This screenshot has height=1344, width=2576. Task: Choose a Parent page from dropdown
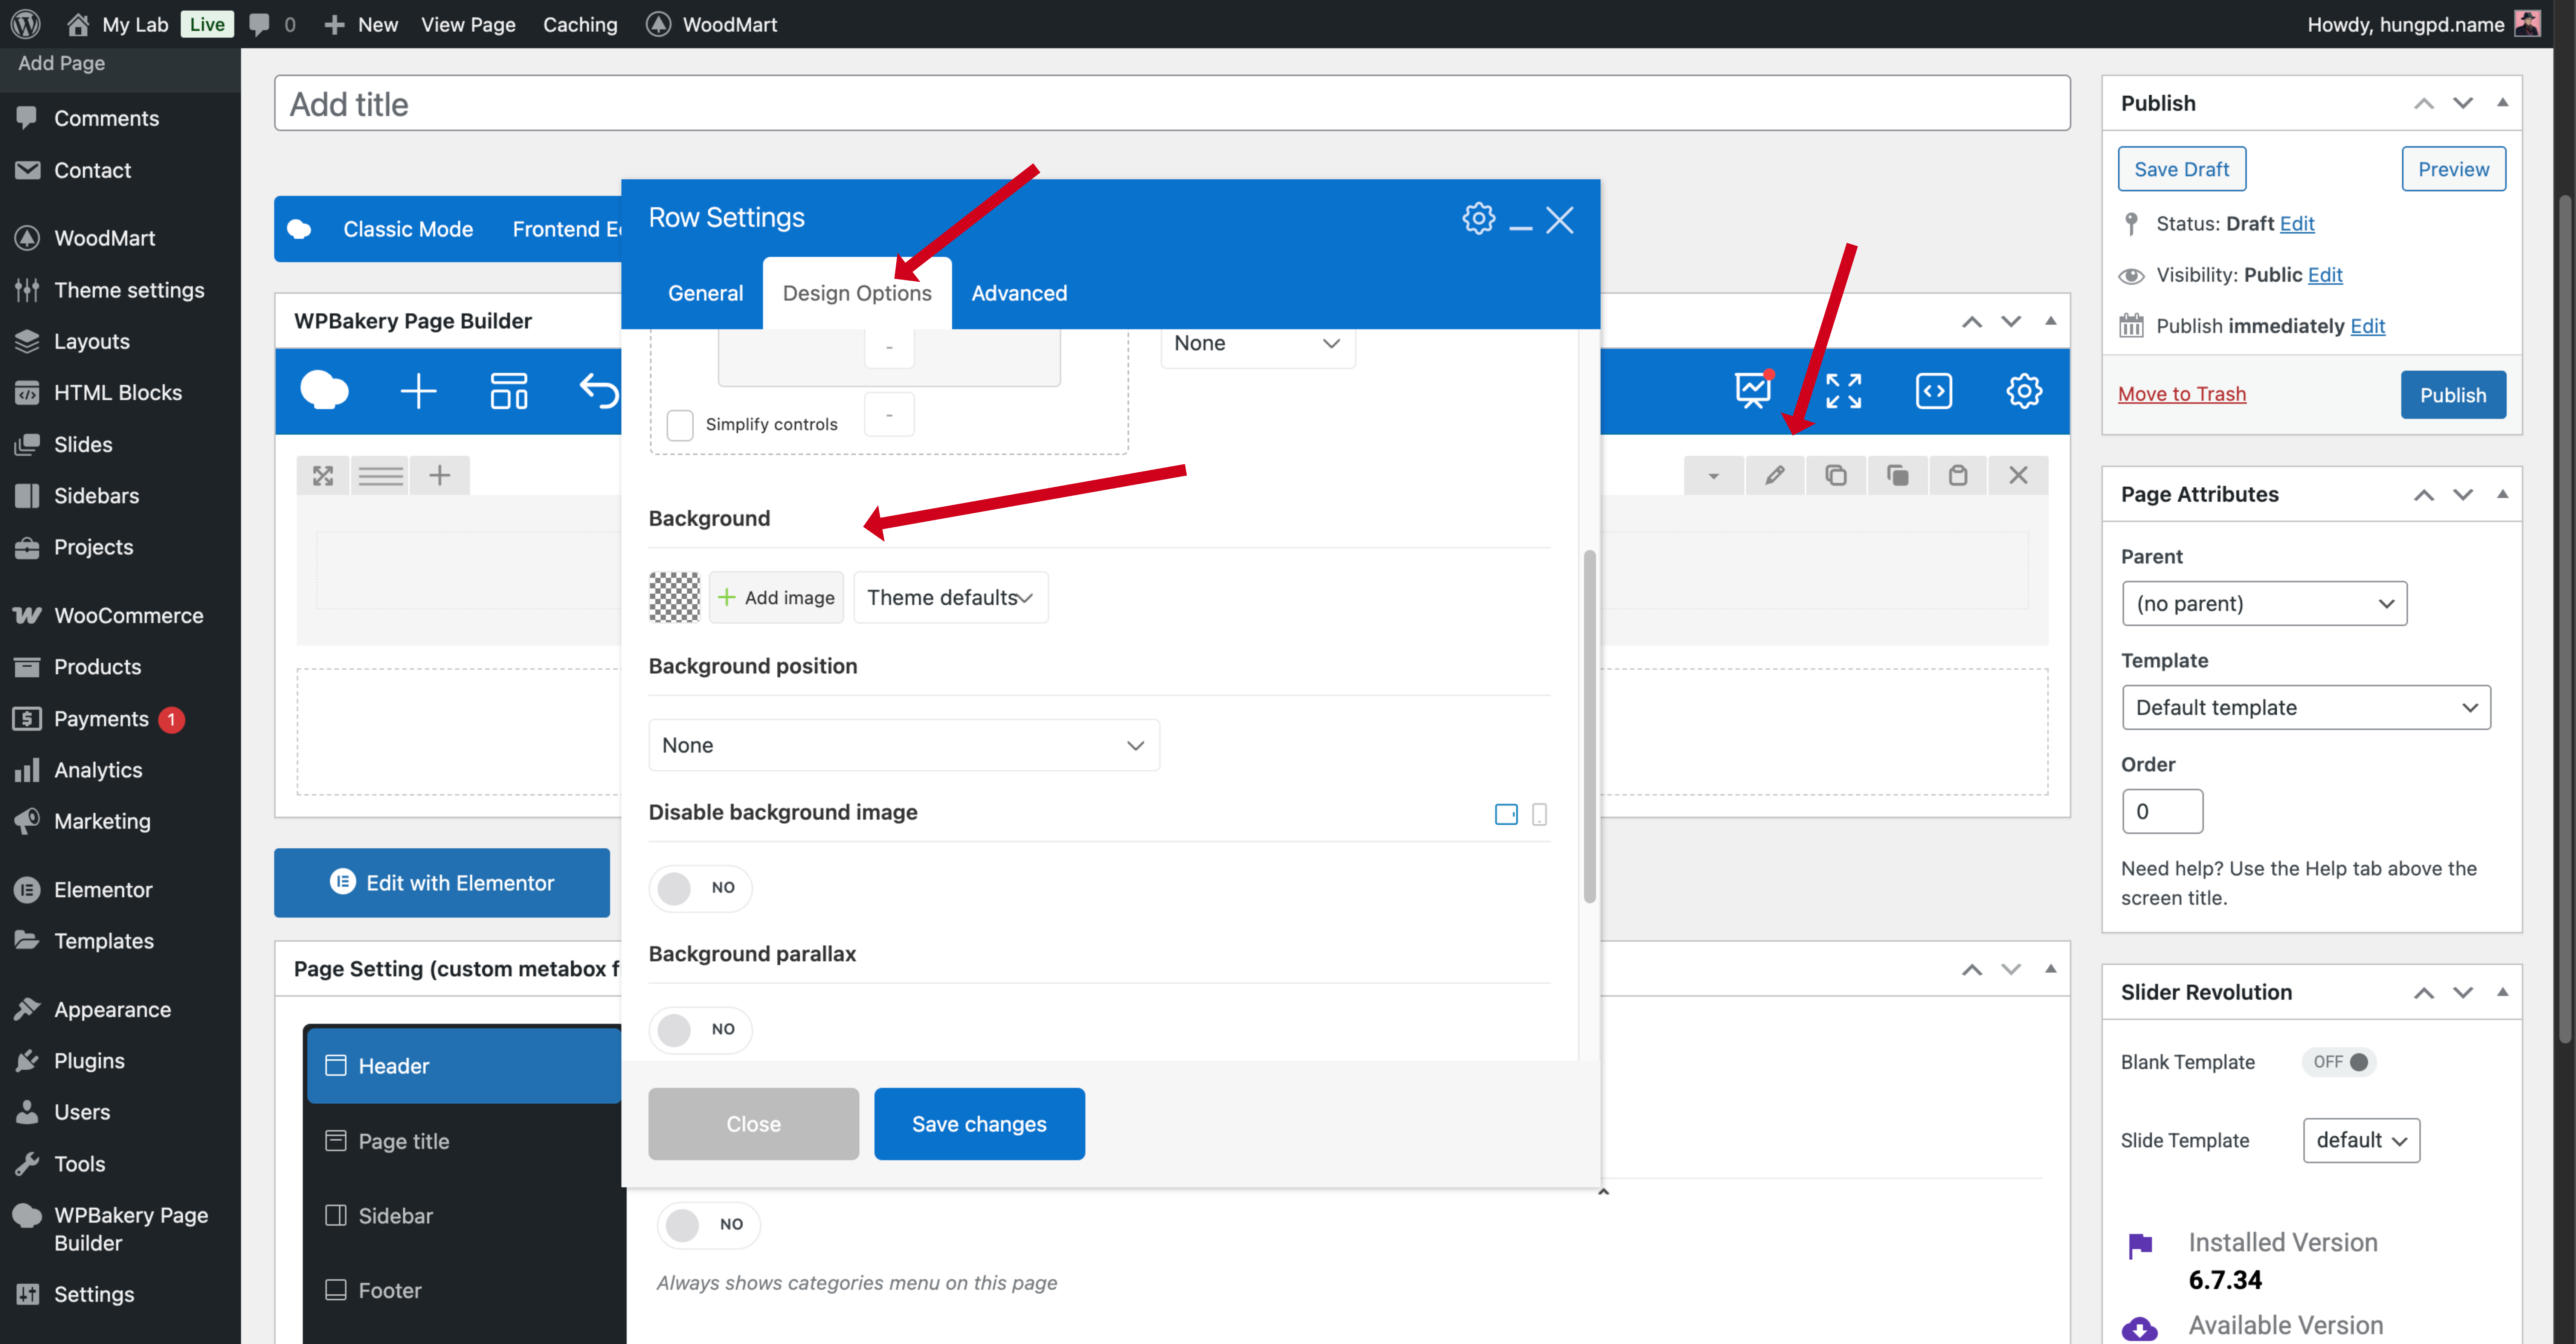click(x=2264, y=603)
